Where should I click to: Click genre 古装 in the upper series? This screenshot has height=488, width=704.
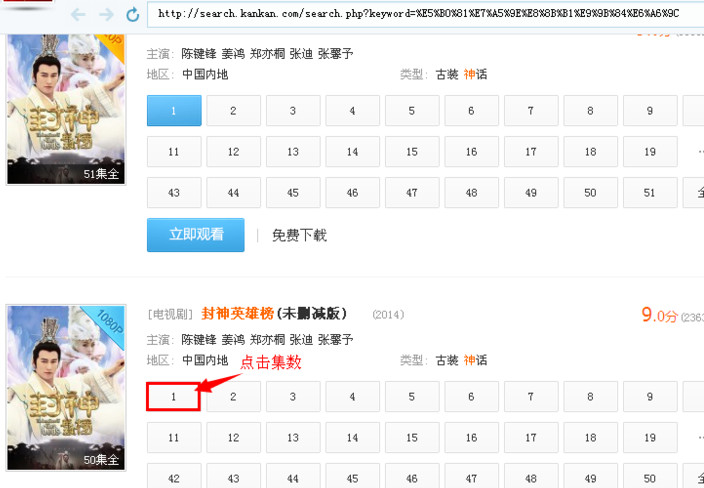pyautogui.click(x=447, y=74)
